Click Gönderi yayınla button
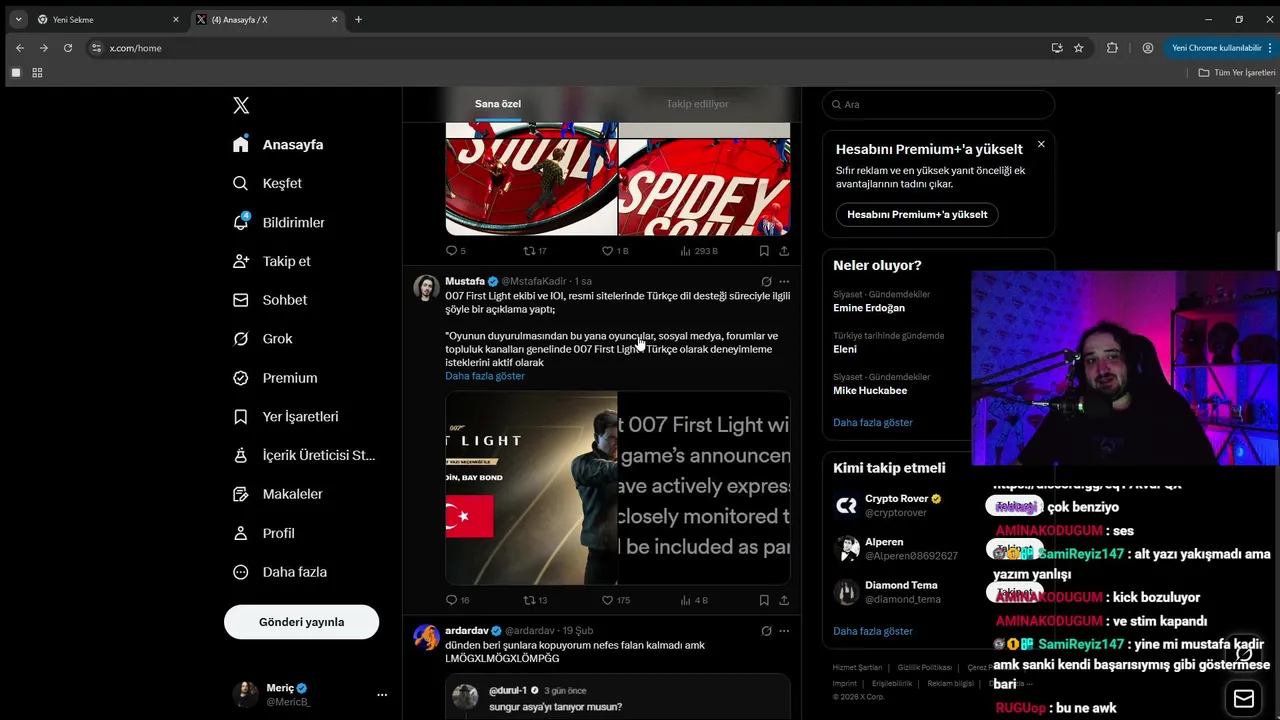 pos(301,622)
